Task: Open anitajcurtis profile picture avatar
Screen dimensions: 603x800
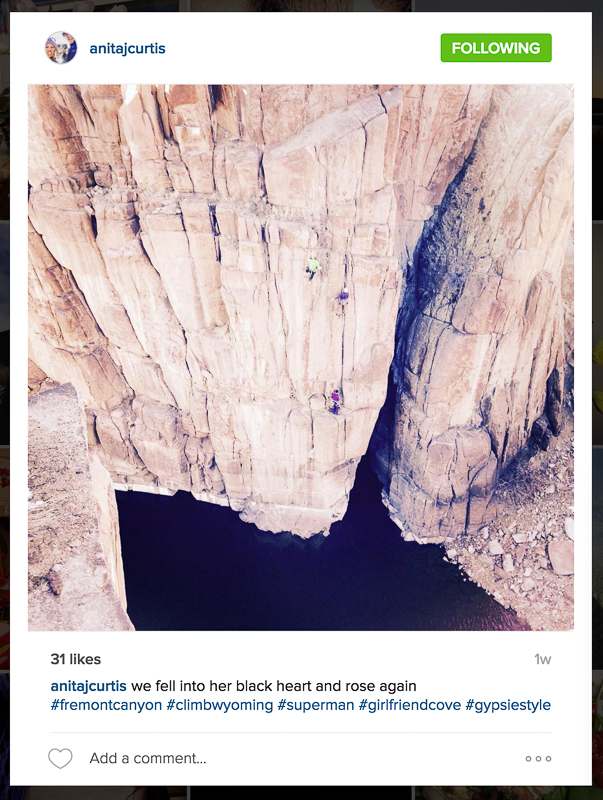Action: click(x=61, y=48)
